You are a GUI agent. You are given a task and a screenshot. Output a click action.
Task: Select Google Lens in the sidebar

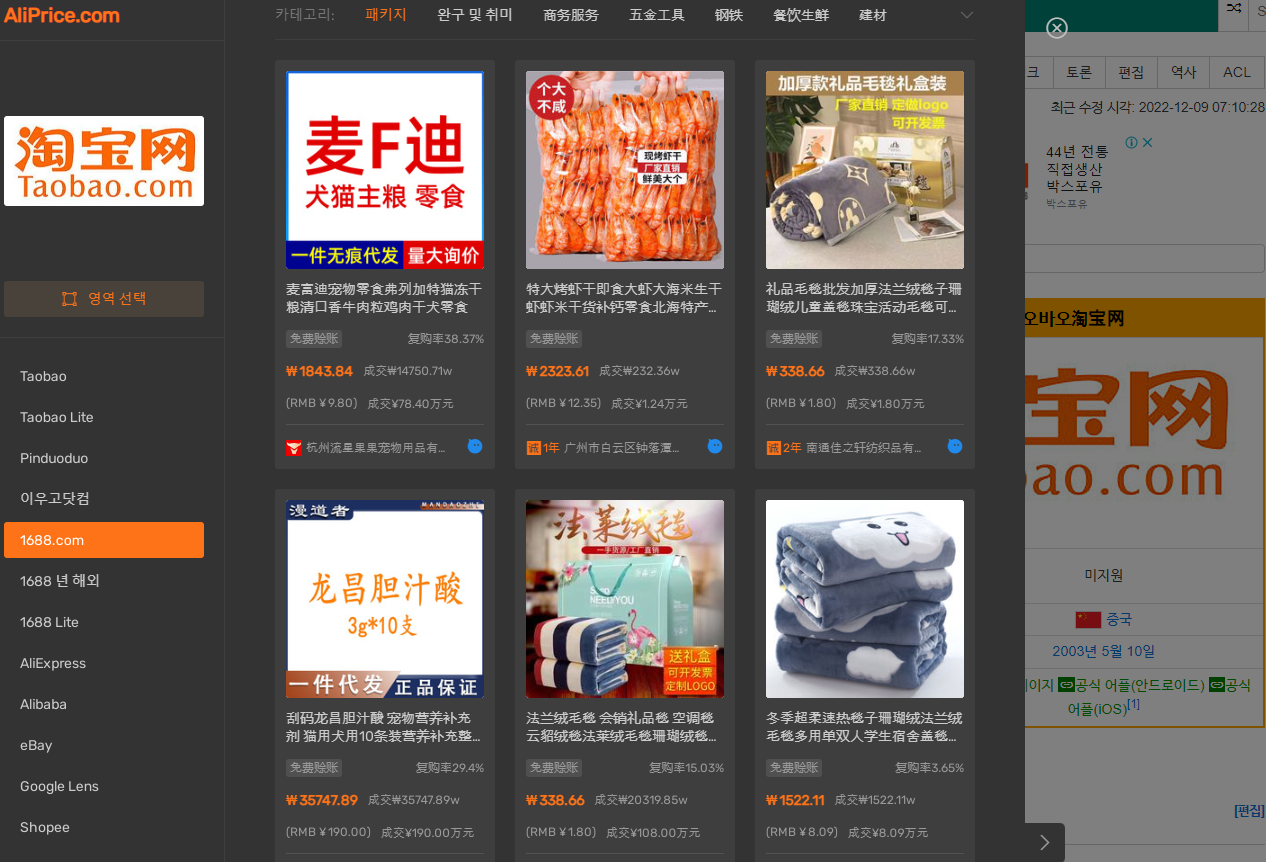coord(104,786)
